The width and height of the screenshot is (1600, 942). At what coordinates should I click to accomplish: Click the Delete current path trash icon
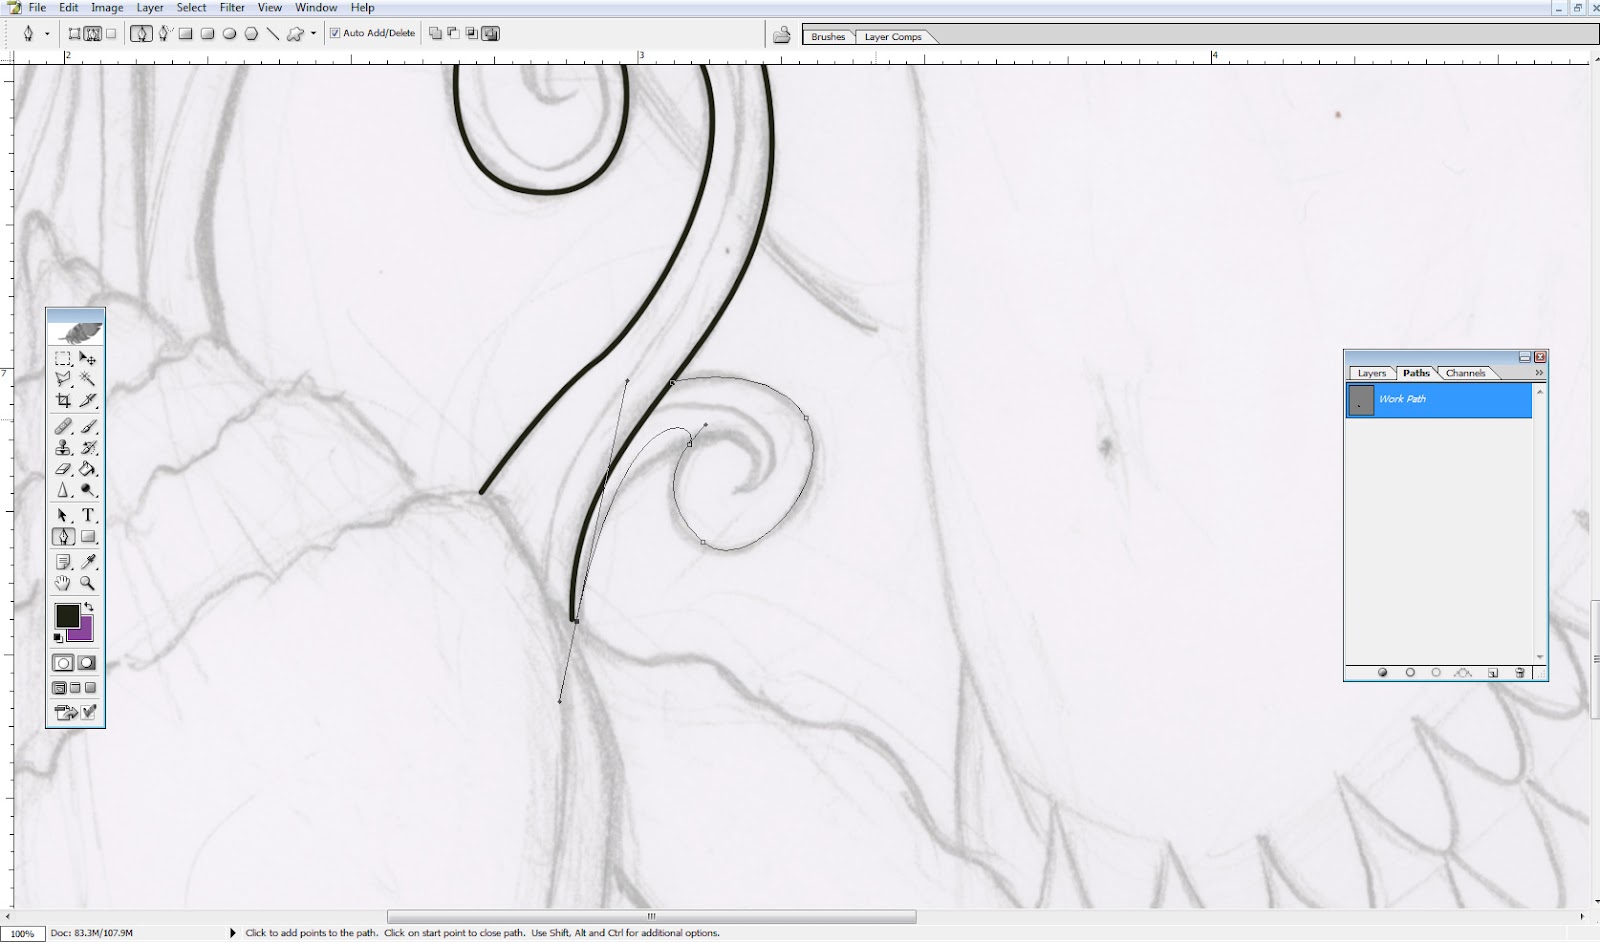[x=1519, y=673]
